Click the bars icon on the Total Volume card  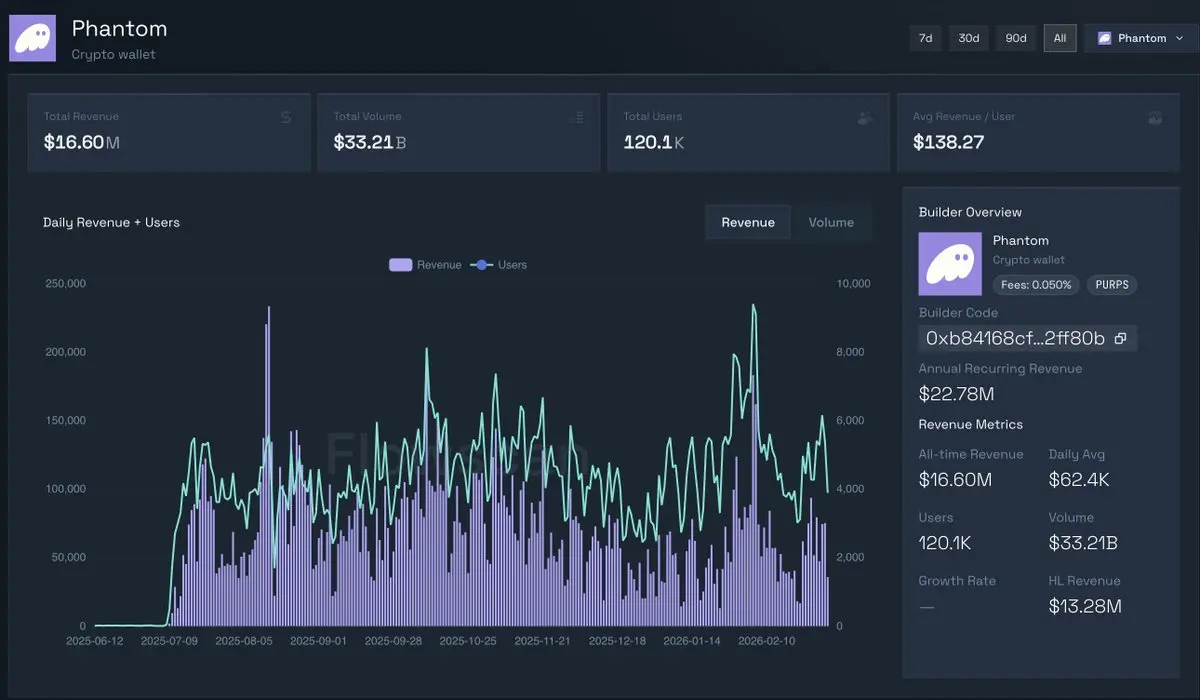pos(576,118)
